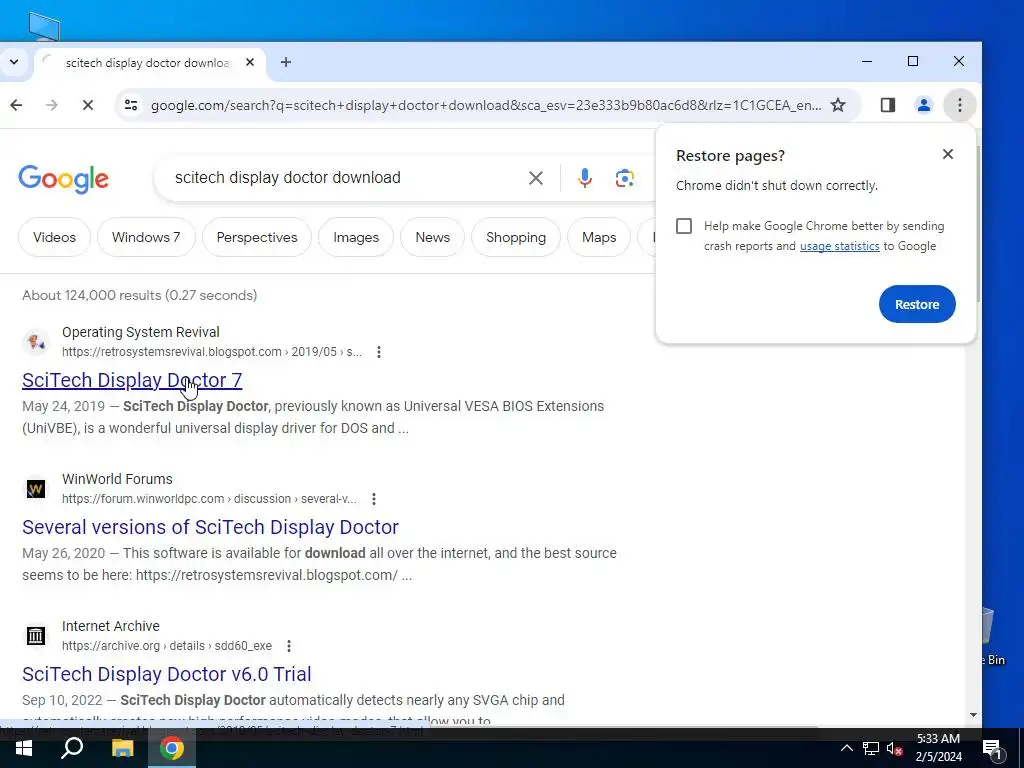Click the browser back arrow
This screenshot has width=1024, height=768.
[x=16, y=105]
